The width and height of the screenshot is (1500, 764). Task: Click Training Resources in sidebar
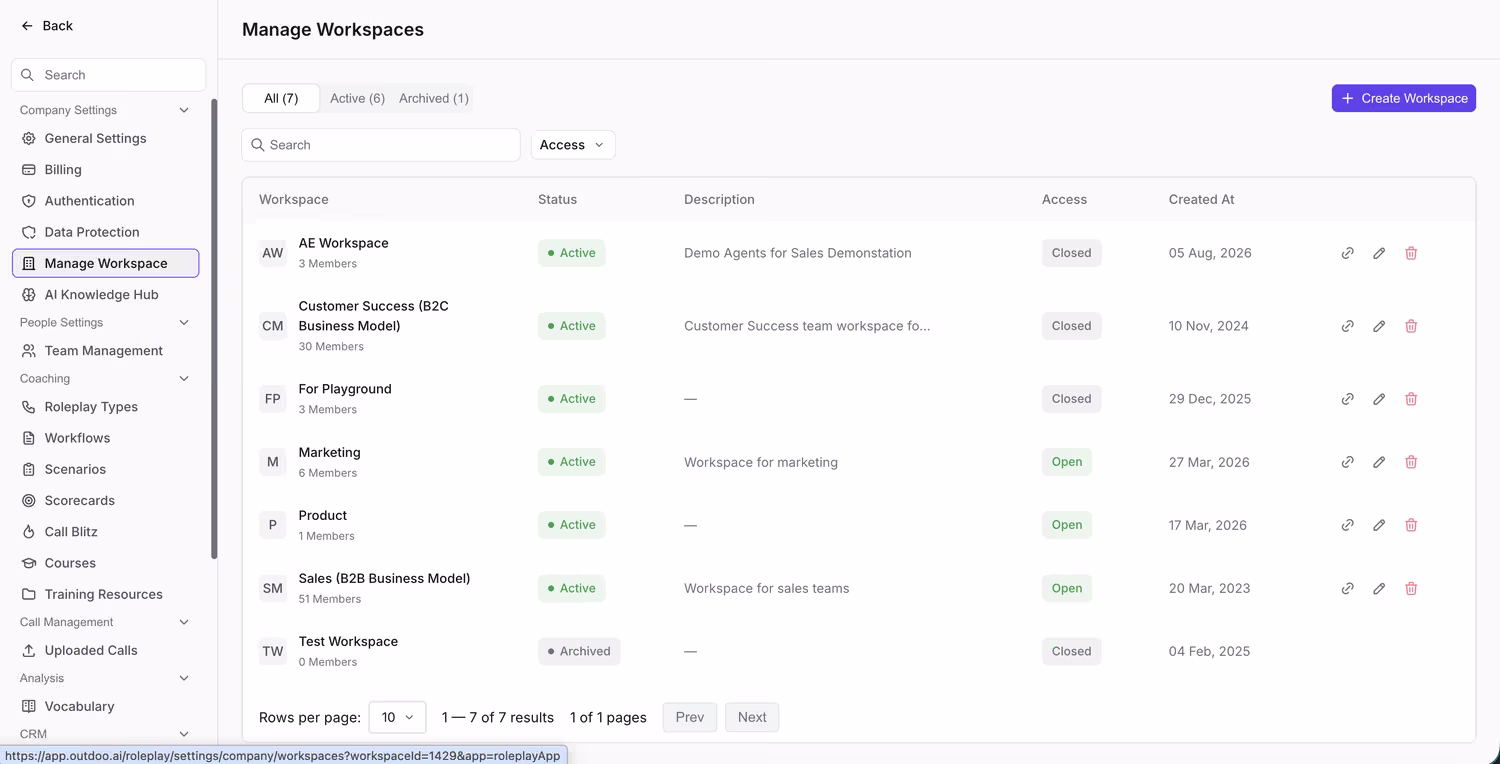click(105, 594)
